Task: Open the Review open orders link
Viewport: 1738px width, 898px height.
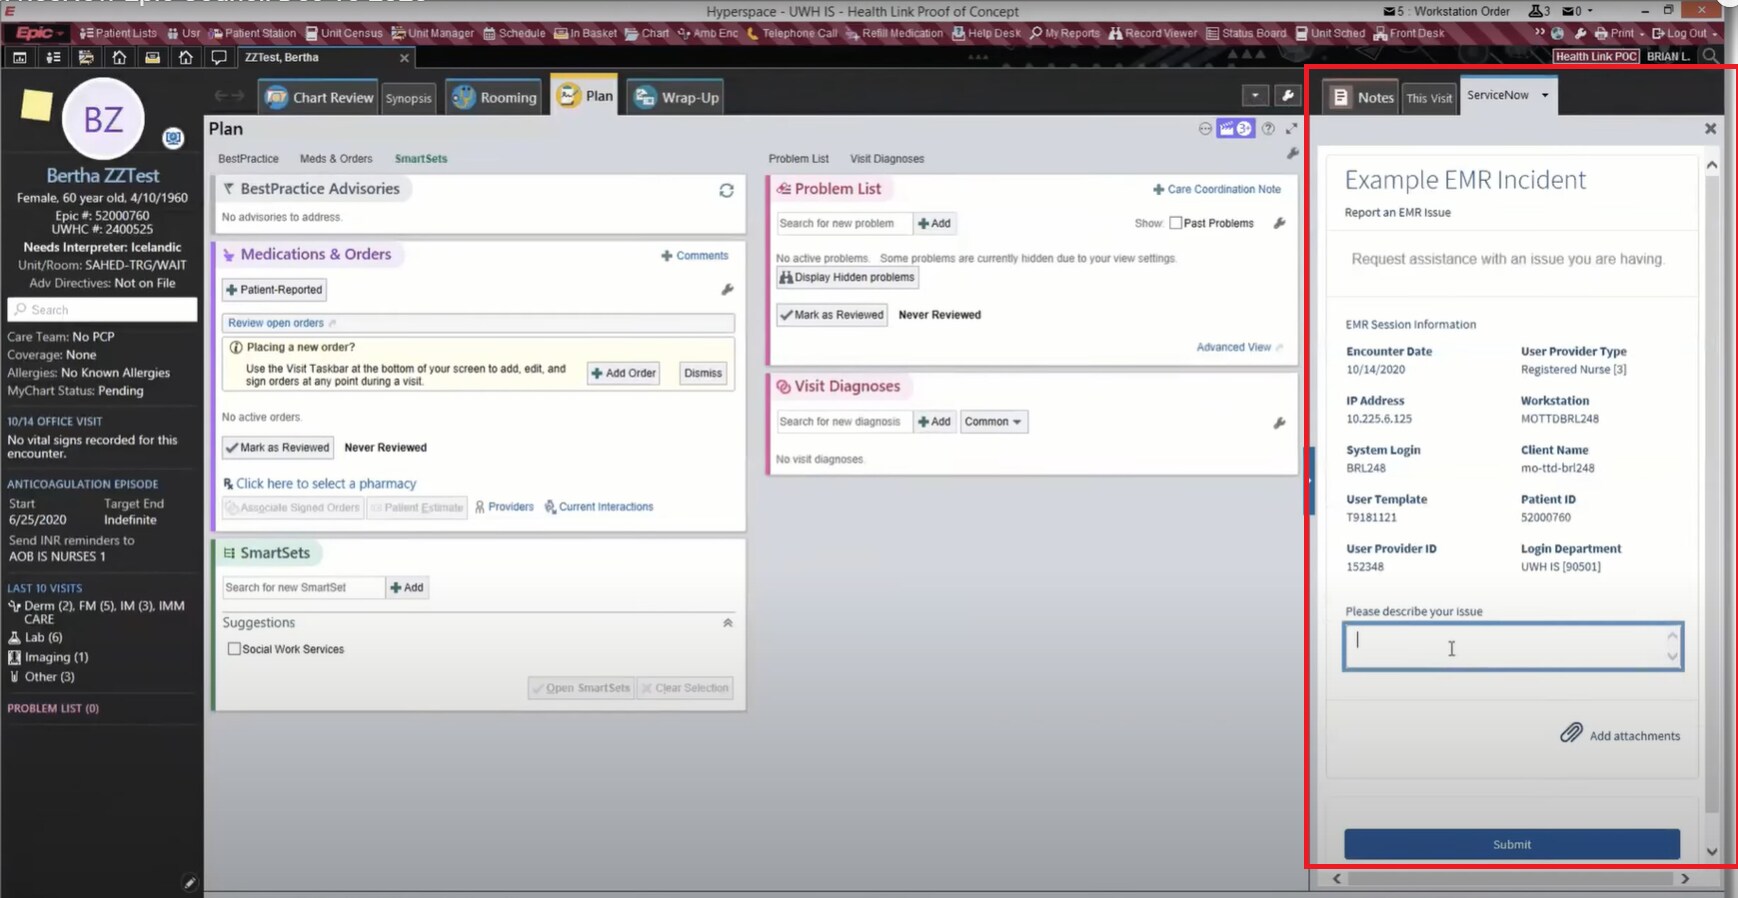Action: (276, 323)
